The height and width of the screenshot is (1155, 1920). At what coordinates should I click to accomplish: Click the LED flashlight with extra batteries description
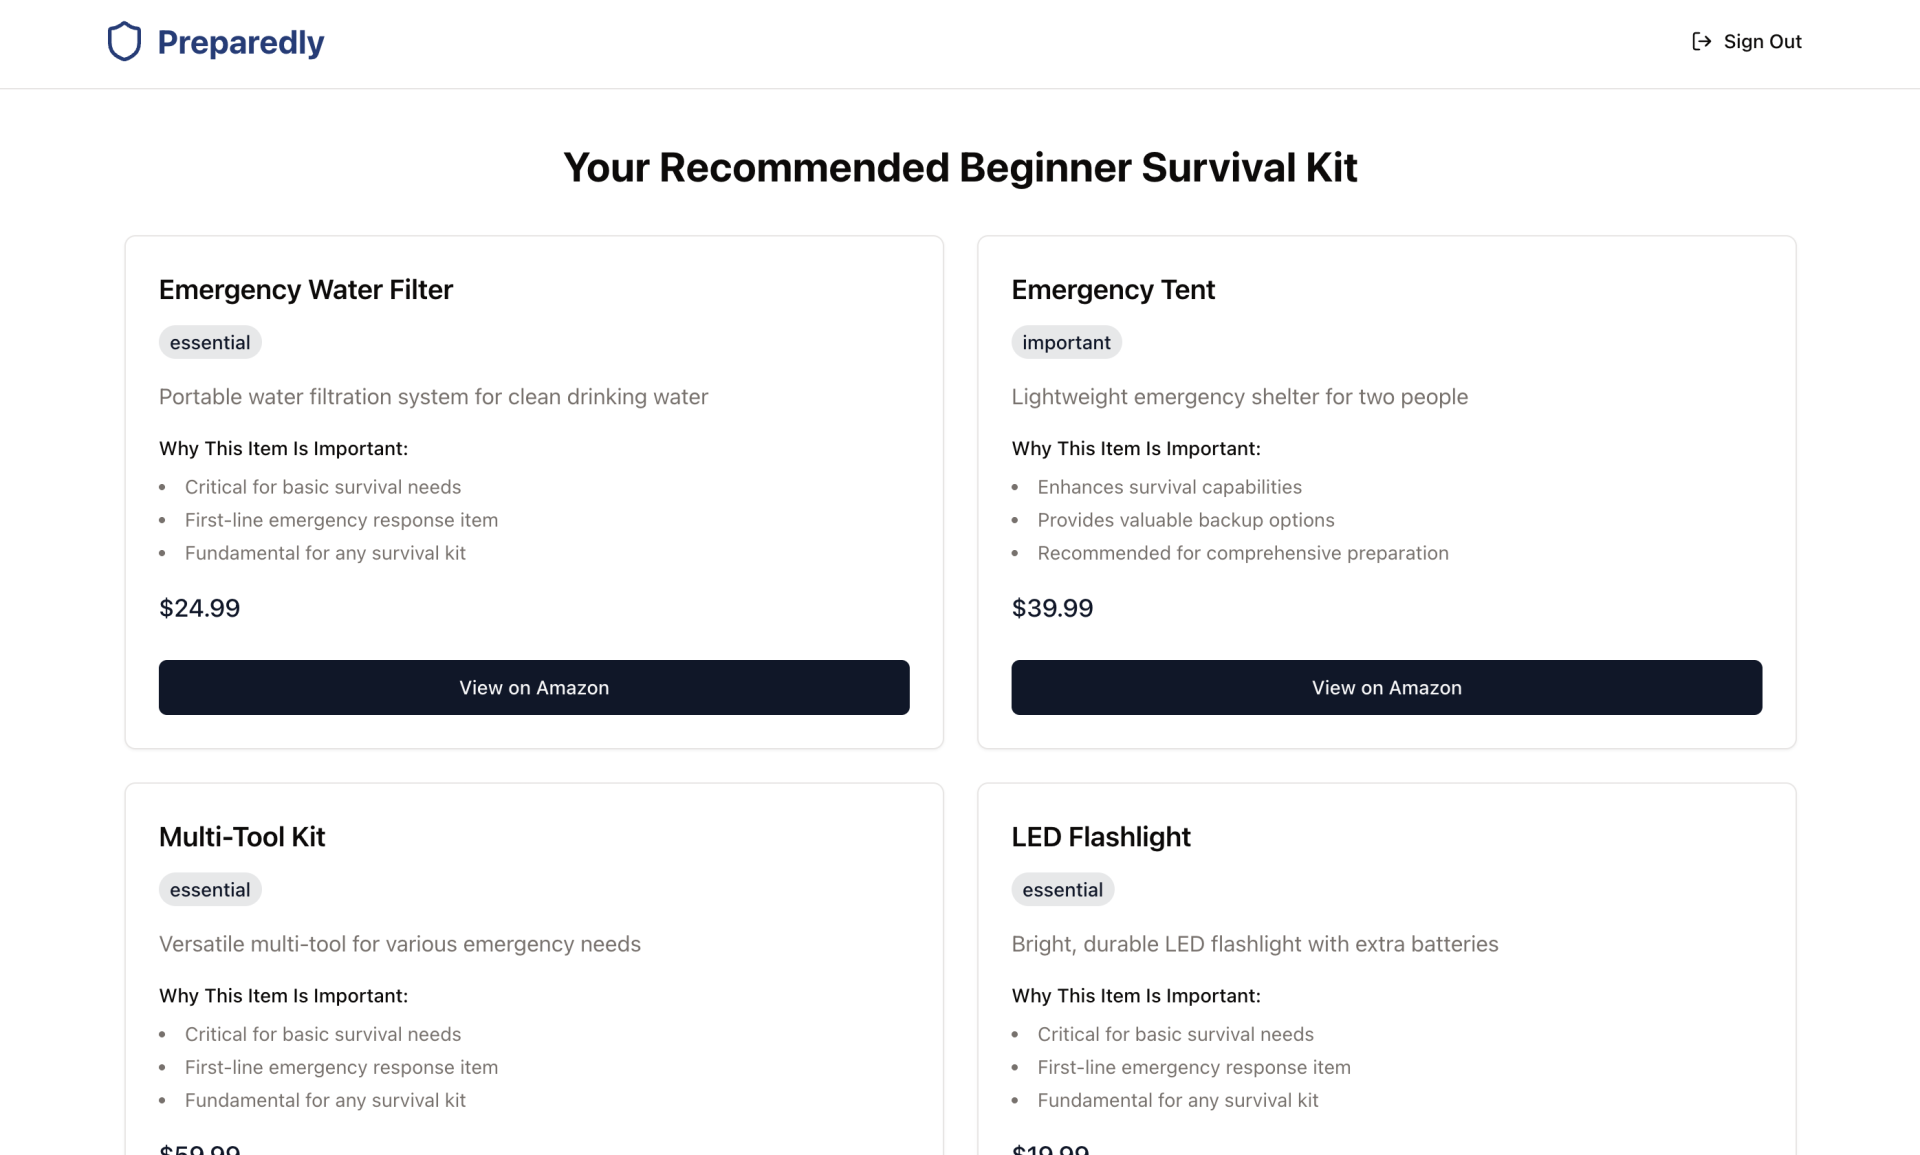(1254, 944)
